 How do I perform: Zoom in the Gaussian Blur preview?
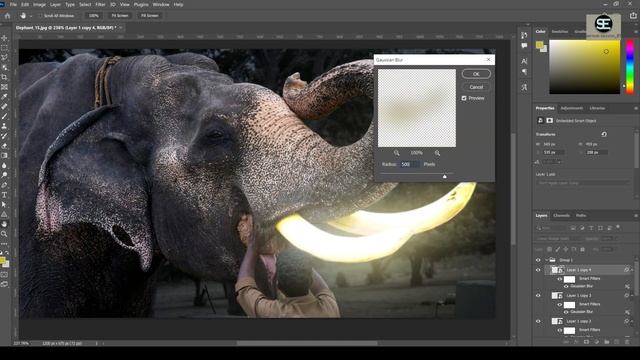click(x=437, y=153)
